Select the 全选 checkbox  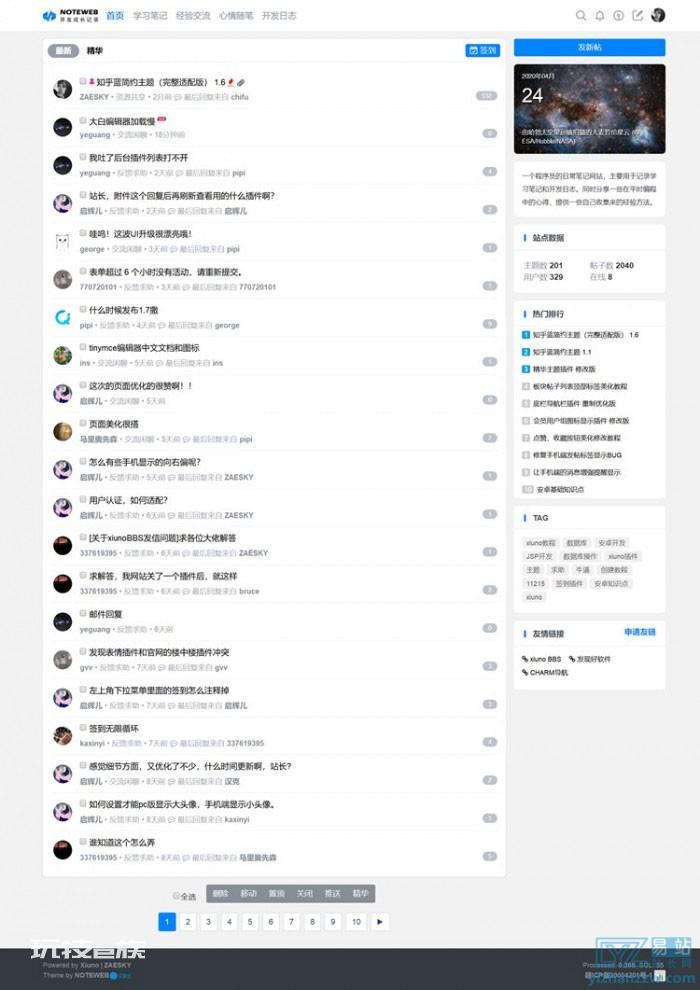[176, 895]
